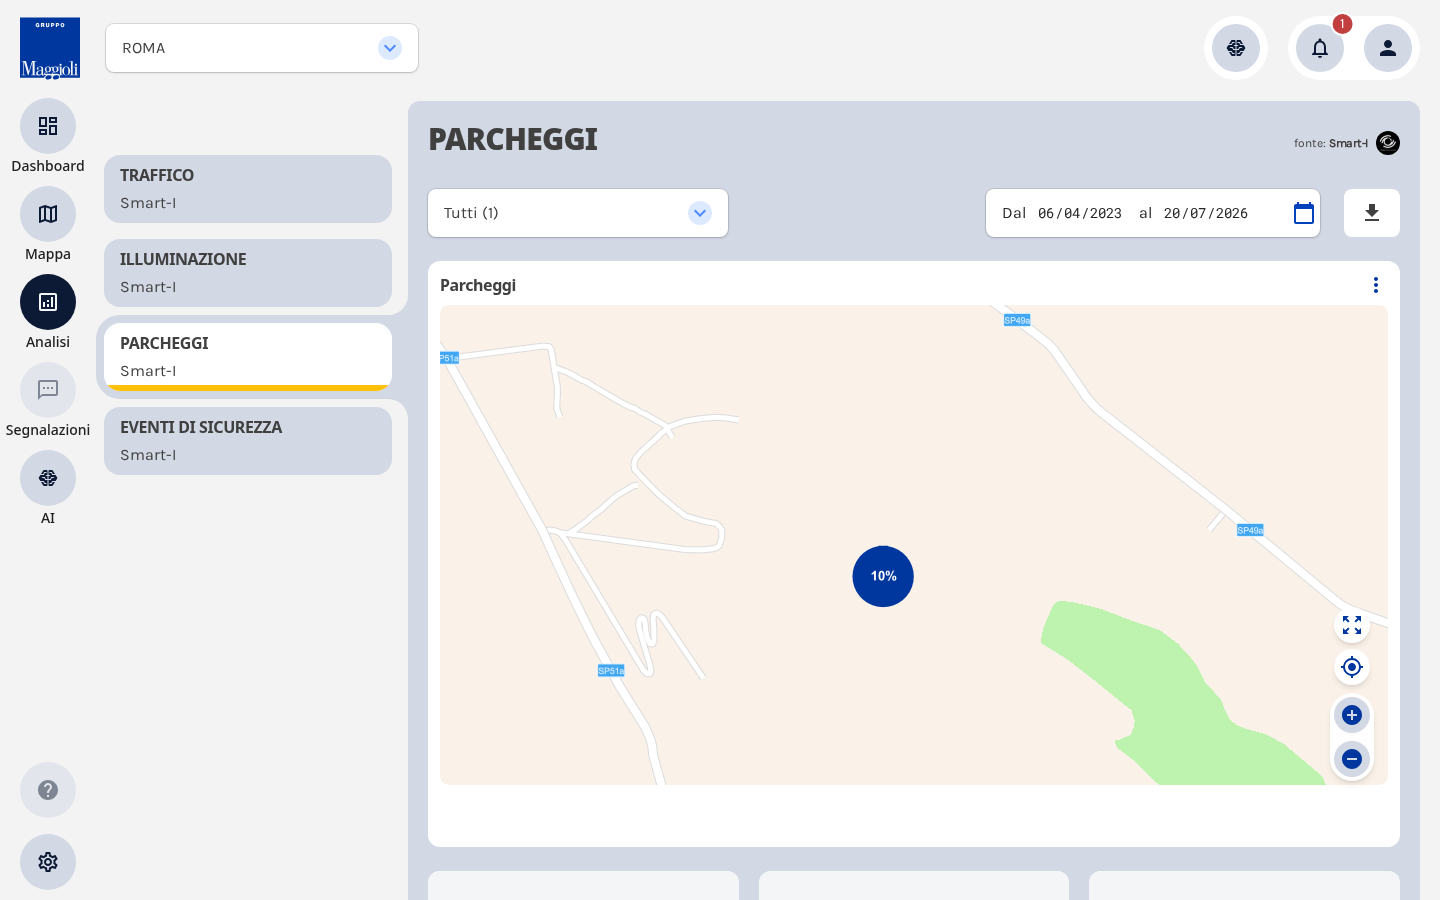Select the EVENTI DI SICUREZZA tab

248,441
